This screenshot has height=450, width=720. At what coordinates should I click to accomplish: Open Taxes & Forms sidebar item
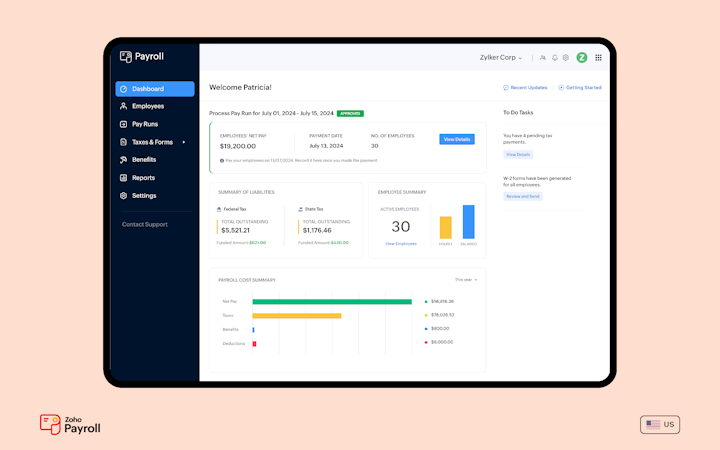click(152, 142)
